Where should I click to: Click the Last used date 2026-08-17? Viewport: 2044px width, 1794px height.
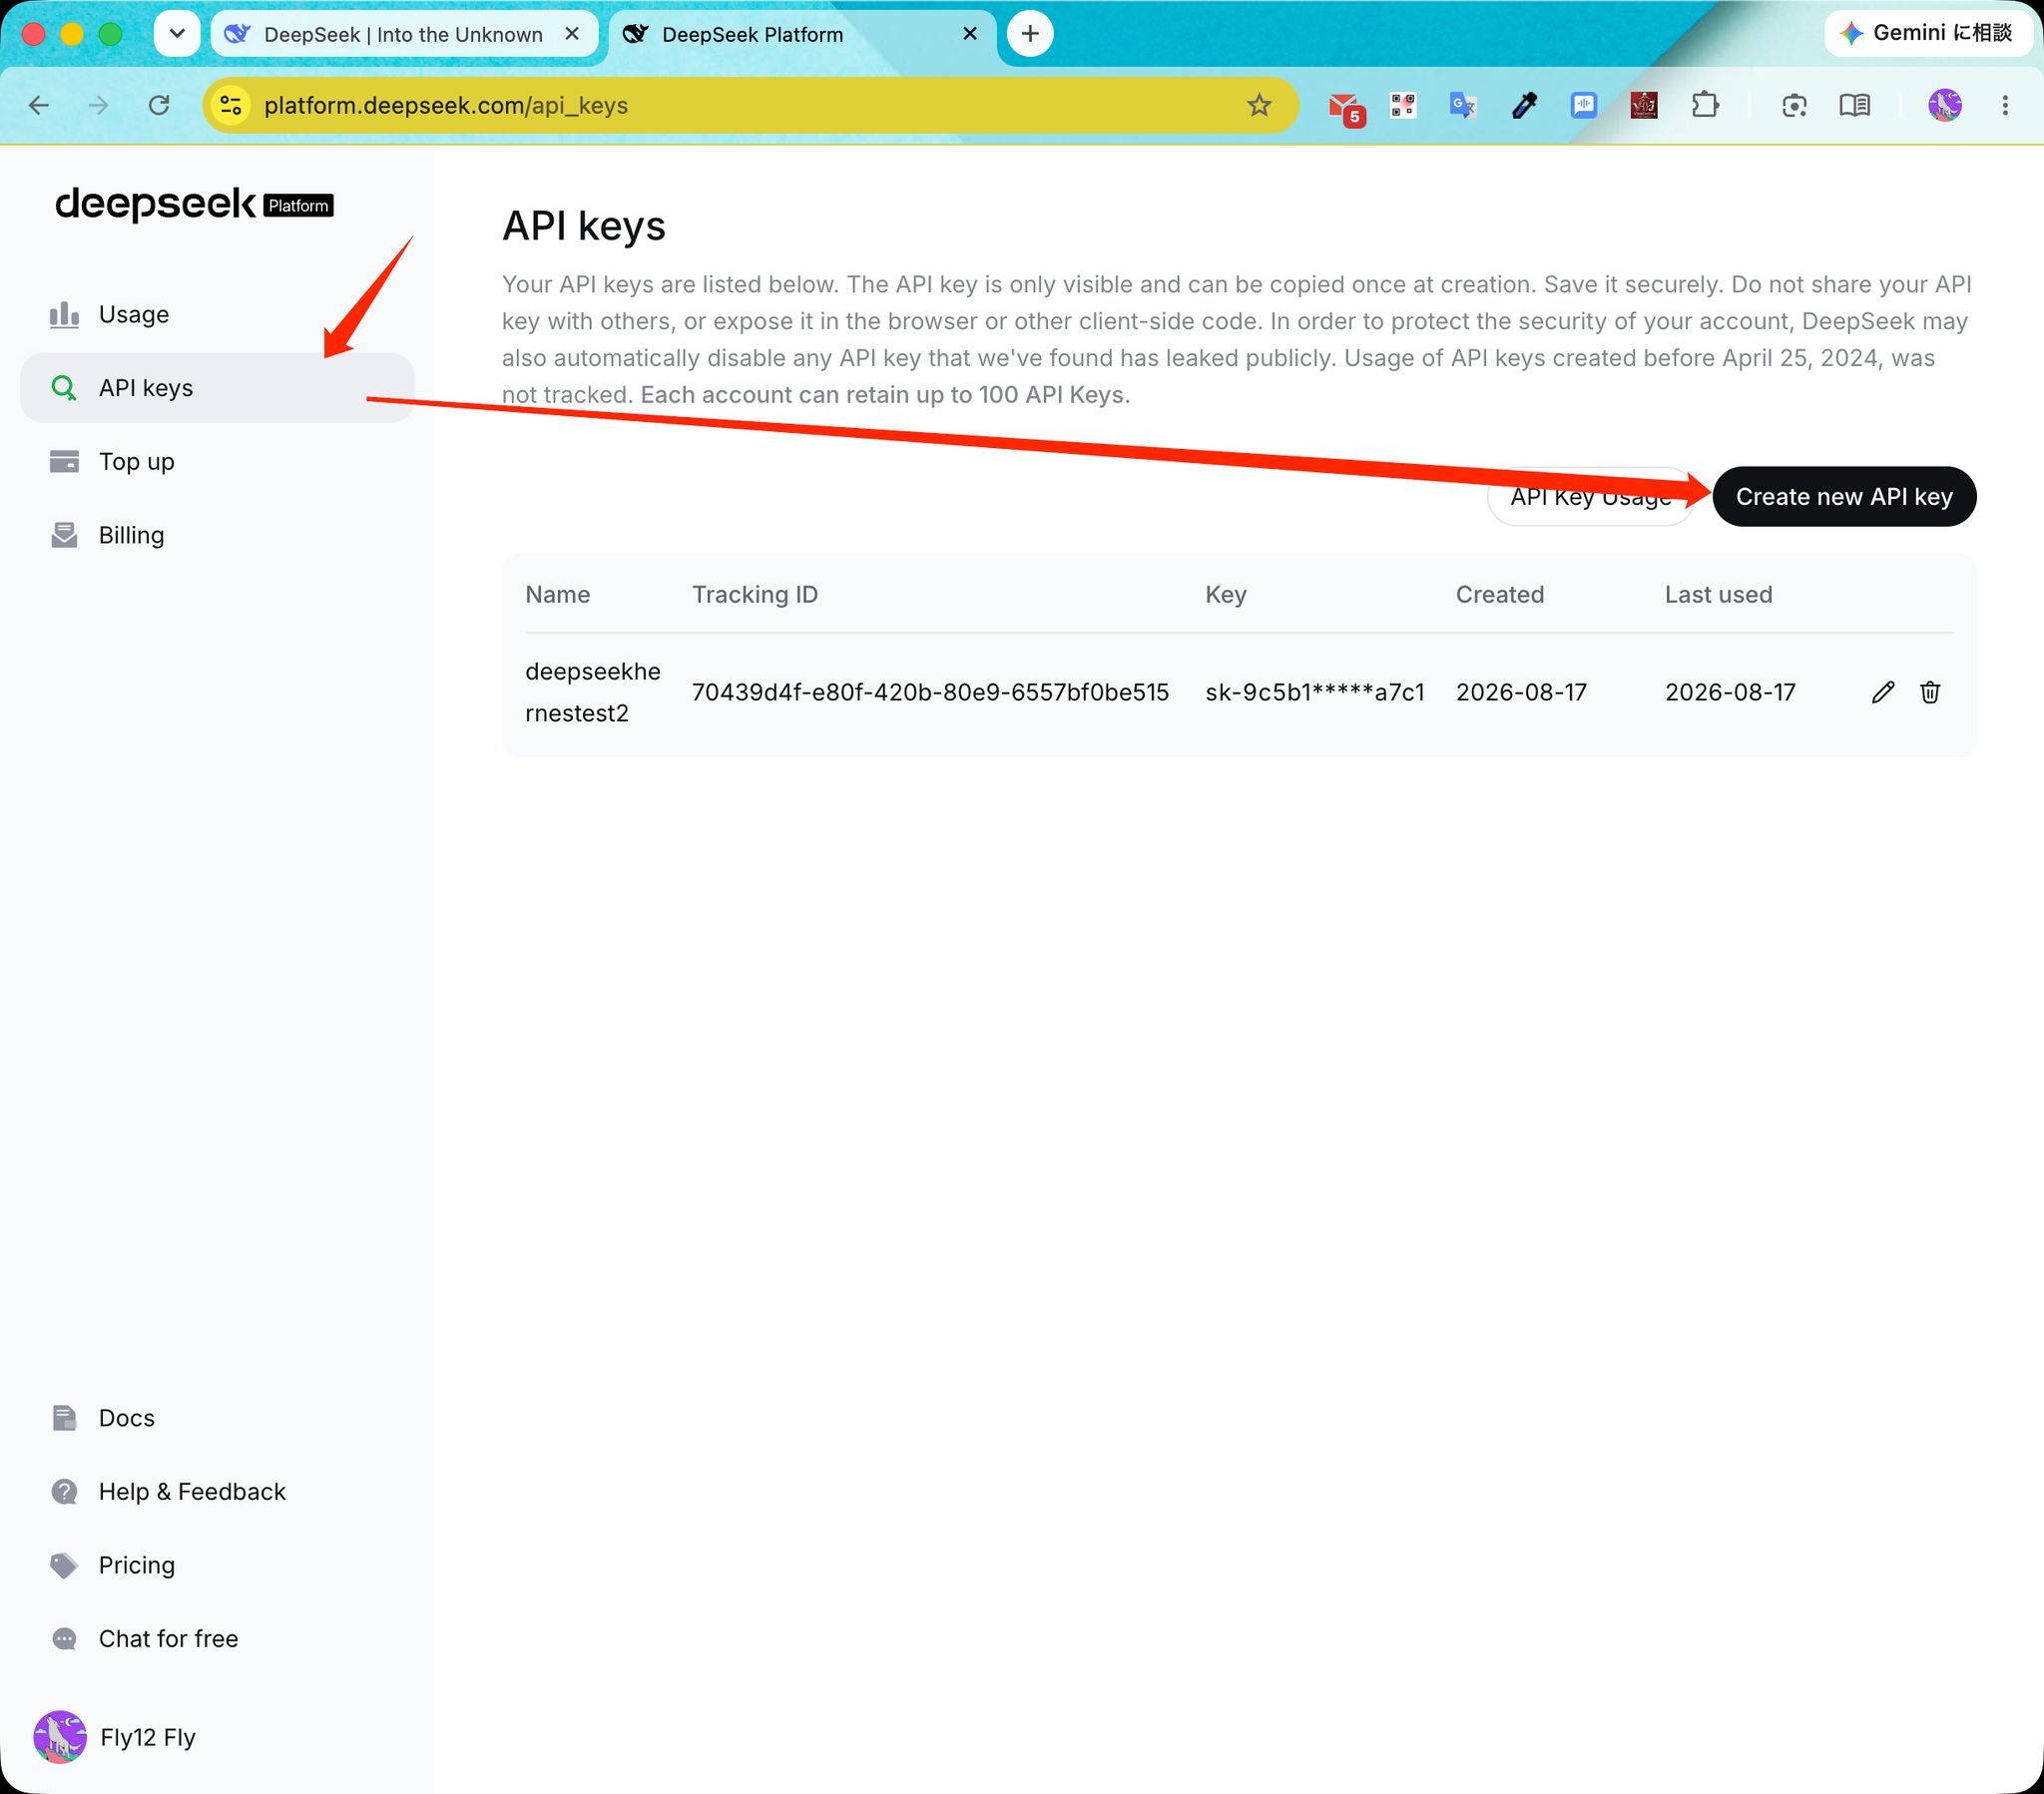point(1730,692)
